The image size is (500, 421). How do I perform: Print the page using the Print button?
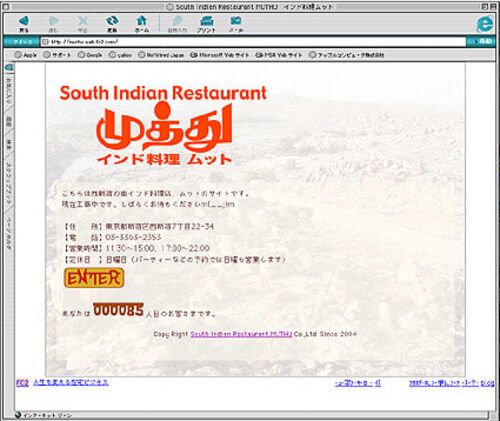click(207, 24)
